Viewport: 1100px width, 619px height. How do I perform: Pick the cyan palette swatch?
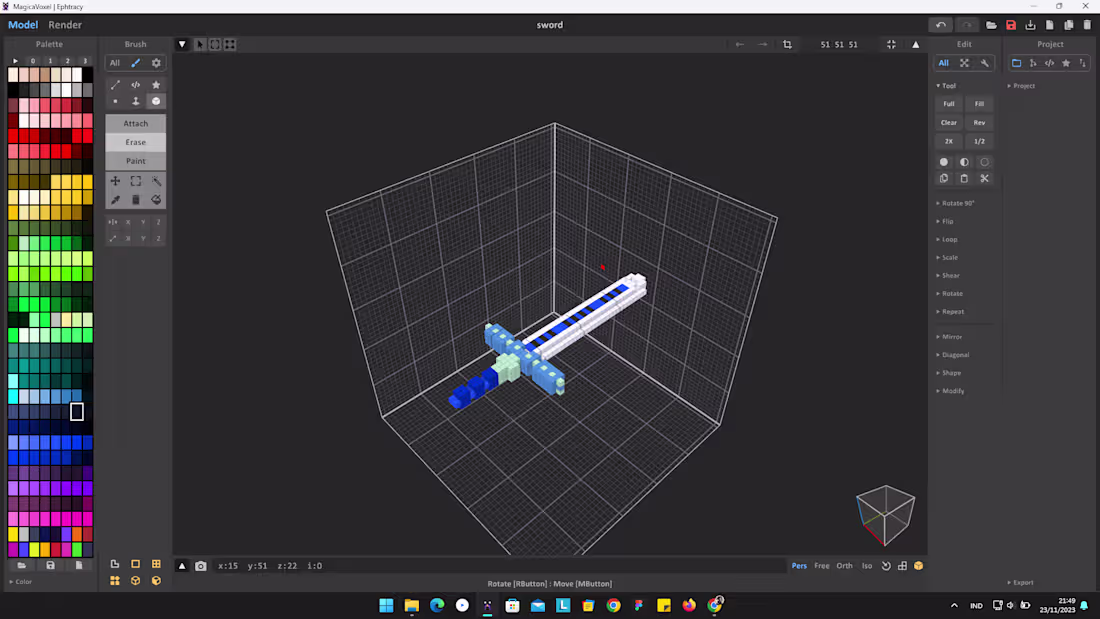tap(13, 397)
